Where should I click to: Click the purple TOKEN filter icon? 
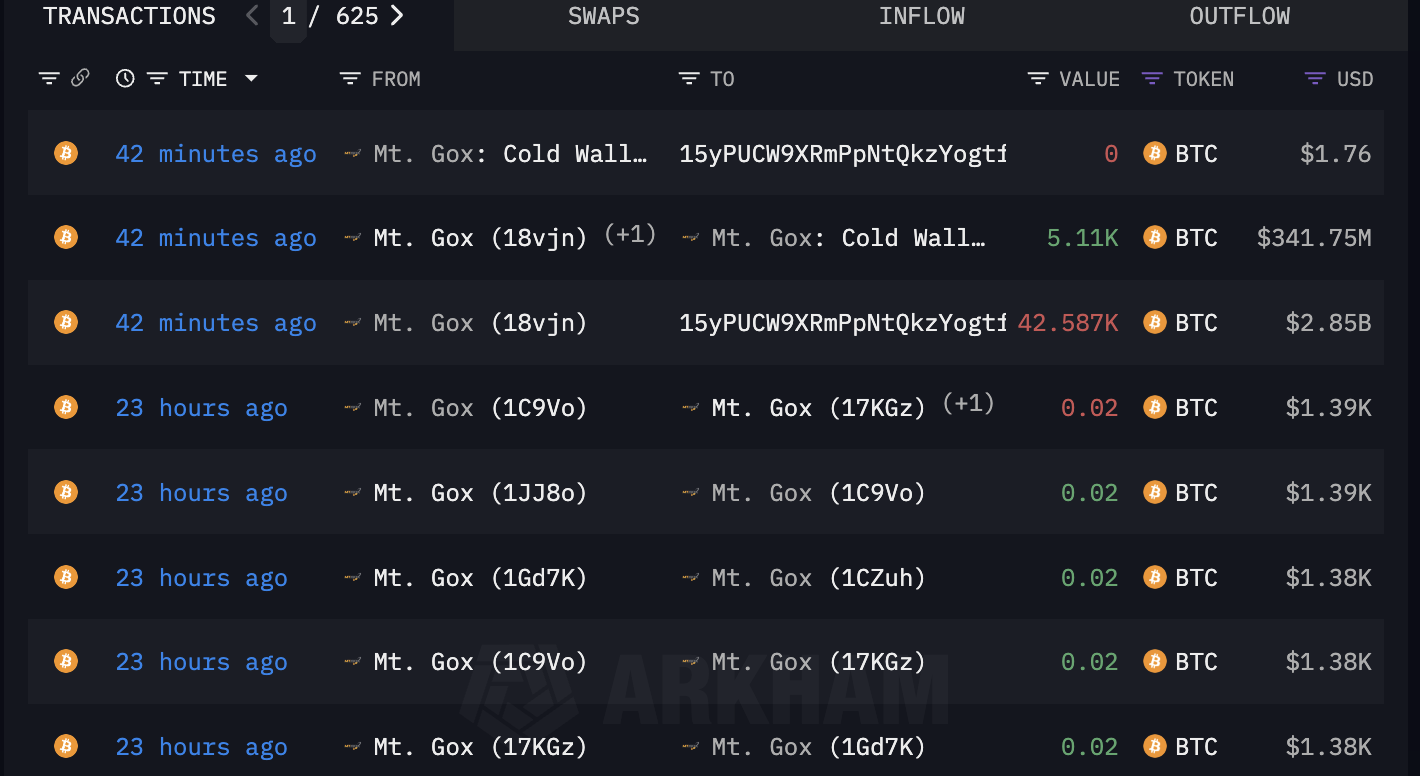tap(1152, 79)
